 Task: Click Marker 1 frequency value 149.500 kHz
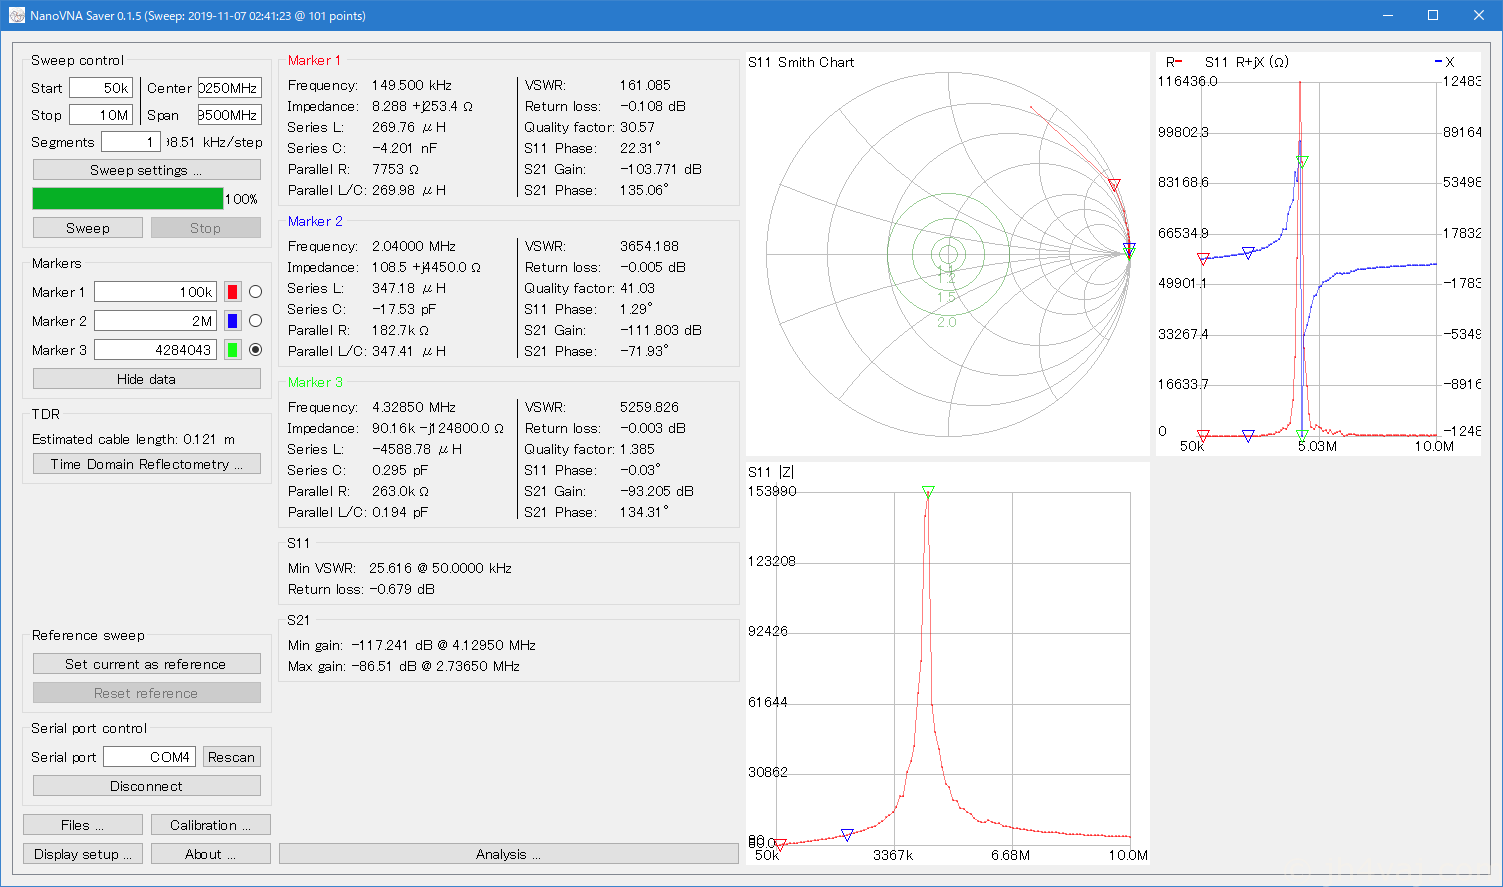coord(412,85)
